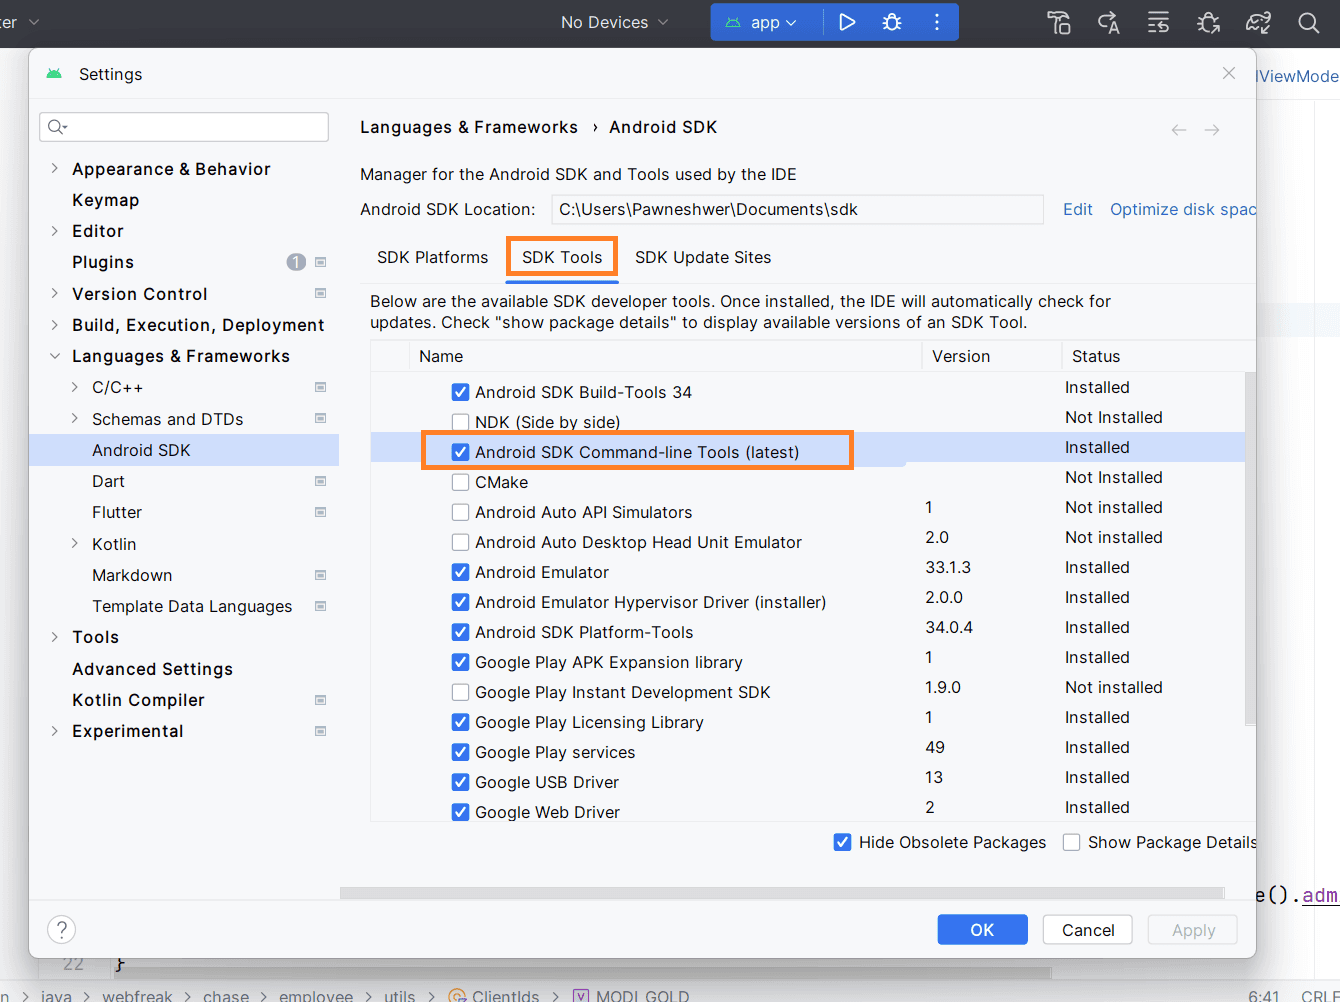Click the help question mark icon
The image size is (1340, 1002).
point(62,930)
